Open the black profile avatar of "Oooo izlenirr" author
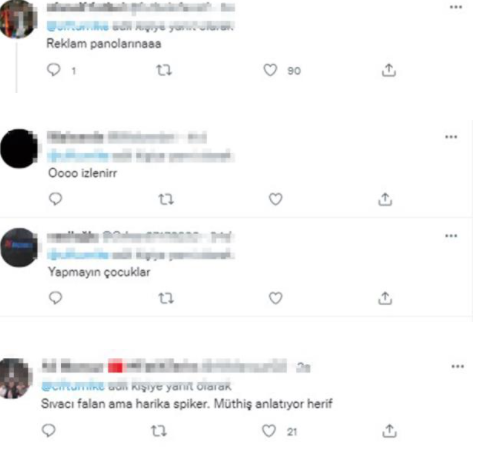The width and height of the screenshot is (486, 470). tap(19, 149)
